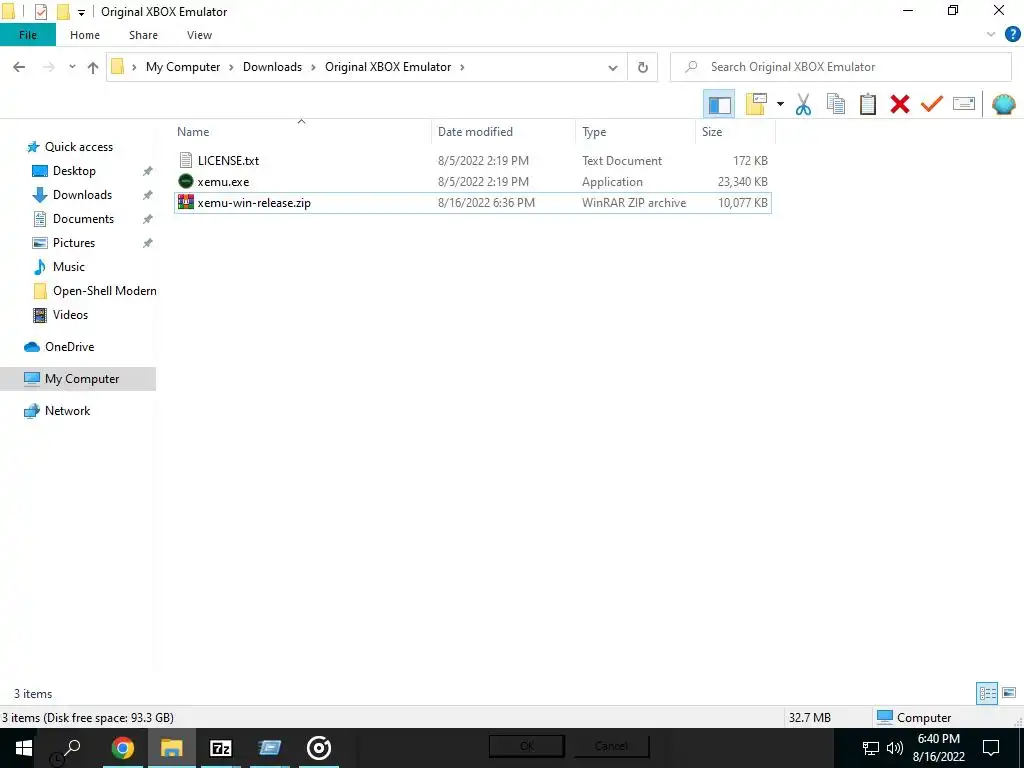Screen dimensions: 1024x768
Task: Expand chevron after Downloads breadcrumb
Action: 313,67
